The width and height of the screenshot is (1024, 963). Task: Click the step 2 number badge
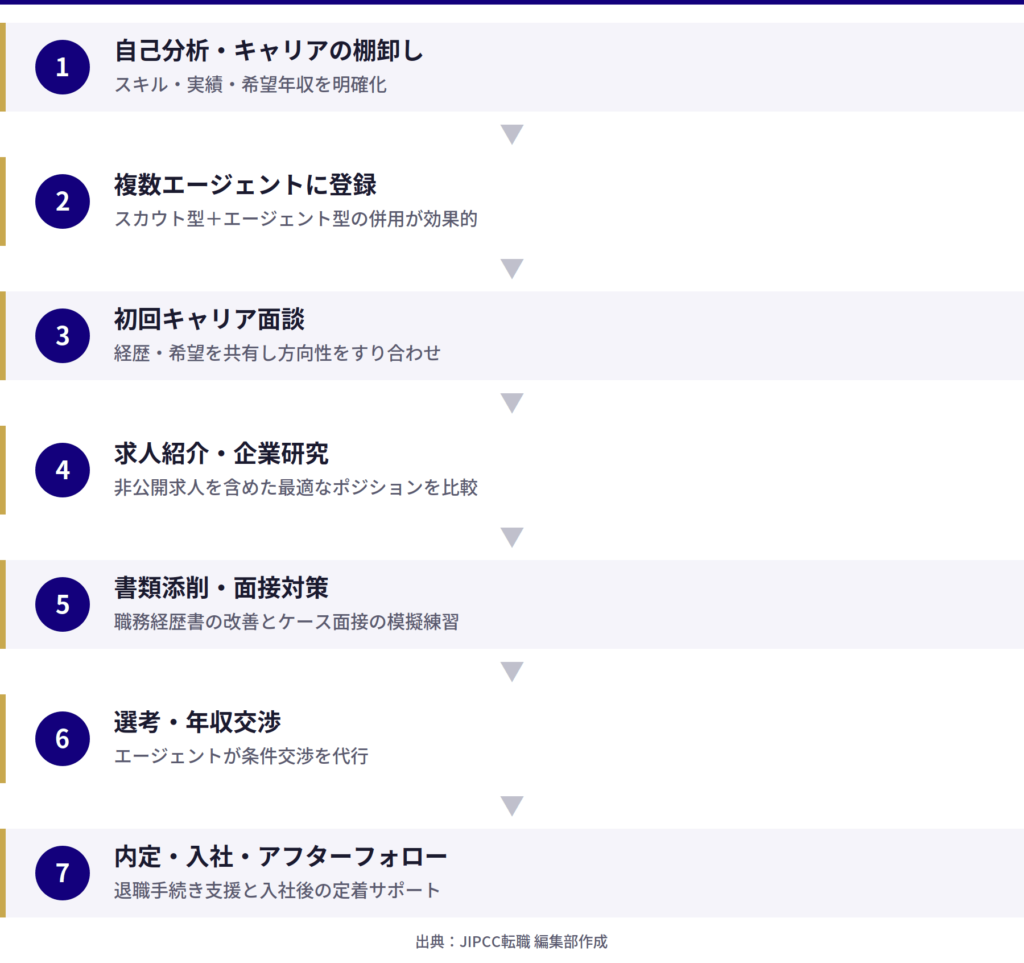point(63,201)
